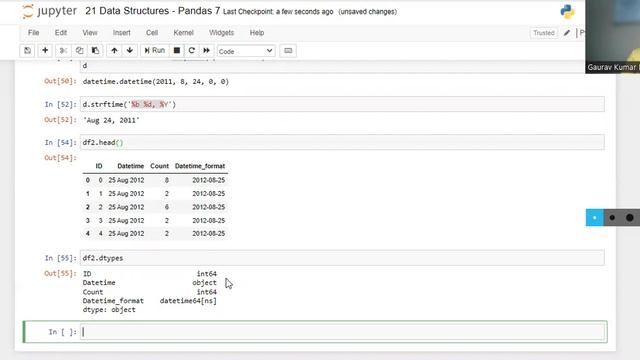
Task: Click the Datetime_format column header
Action: pyautogui.click(x=200, y=166)
